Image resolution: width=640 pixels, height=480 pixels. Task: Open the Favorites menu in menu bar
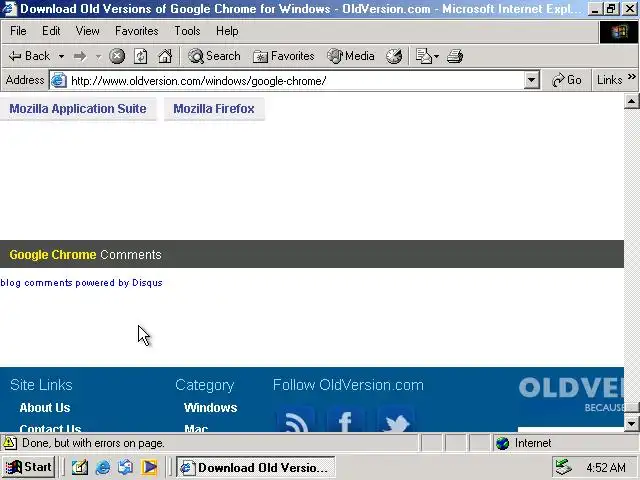[136, 31]
